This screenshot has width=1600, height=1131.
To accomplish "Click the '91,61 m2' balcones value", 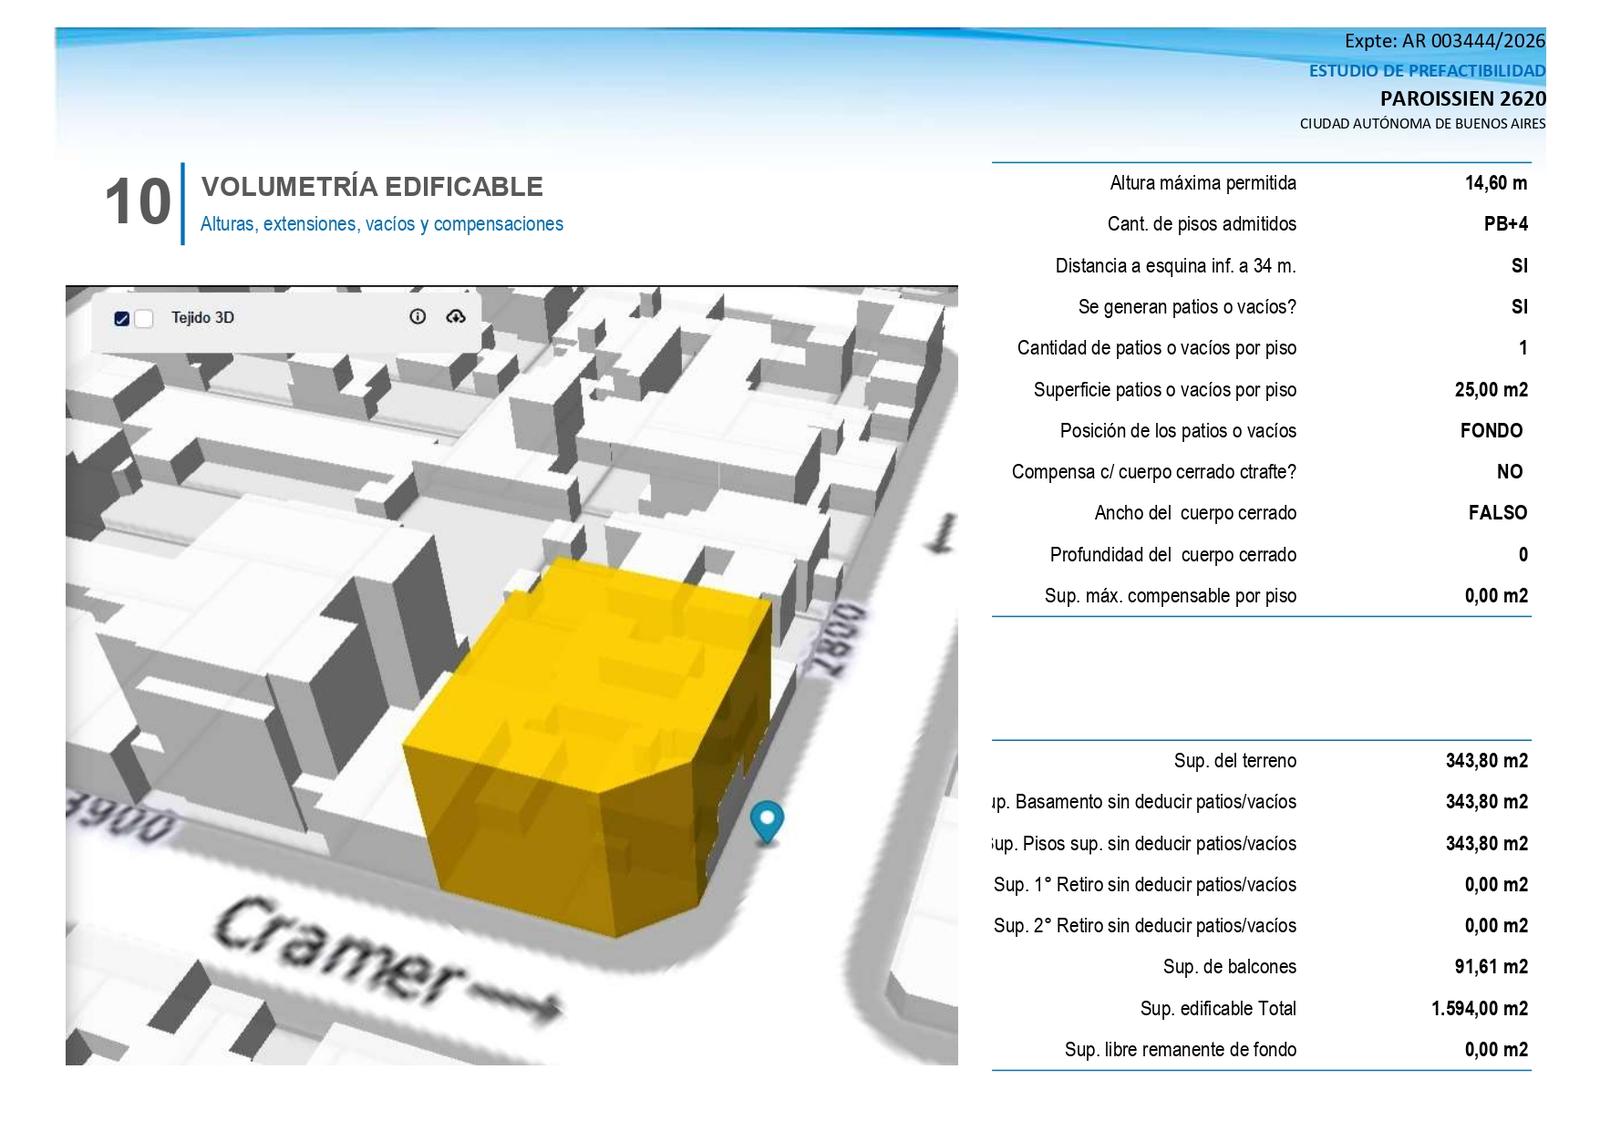I will tap(1491, 967).
